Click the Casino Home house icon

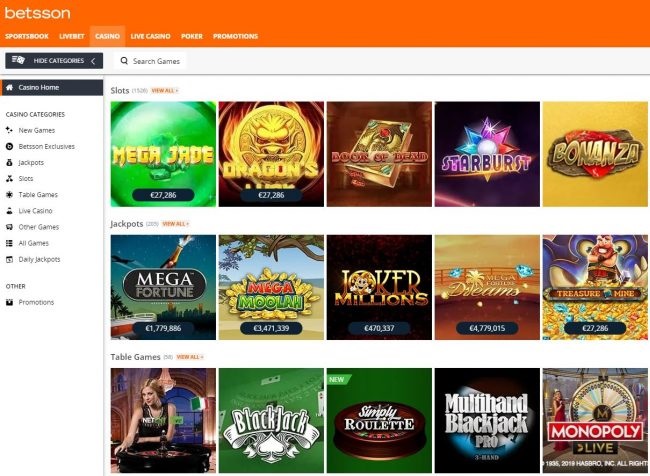(x=10, y=87)
